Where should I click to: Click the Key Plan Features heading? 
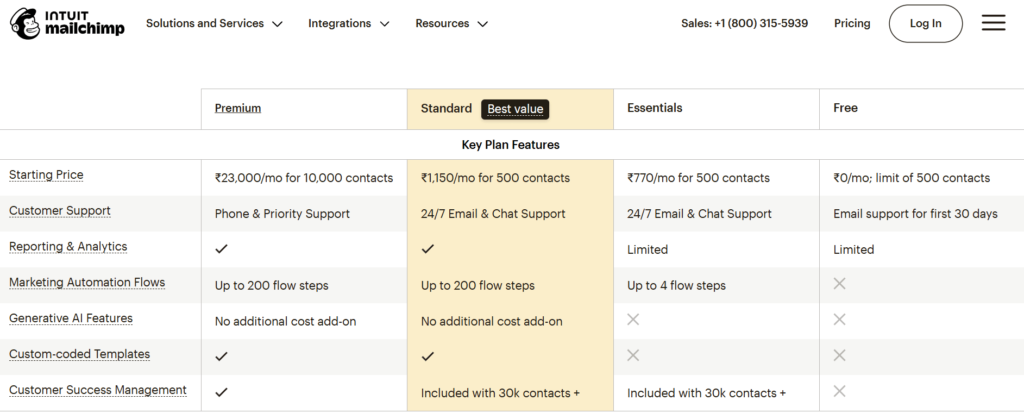511,145
